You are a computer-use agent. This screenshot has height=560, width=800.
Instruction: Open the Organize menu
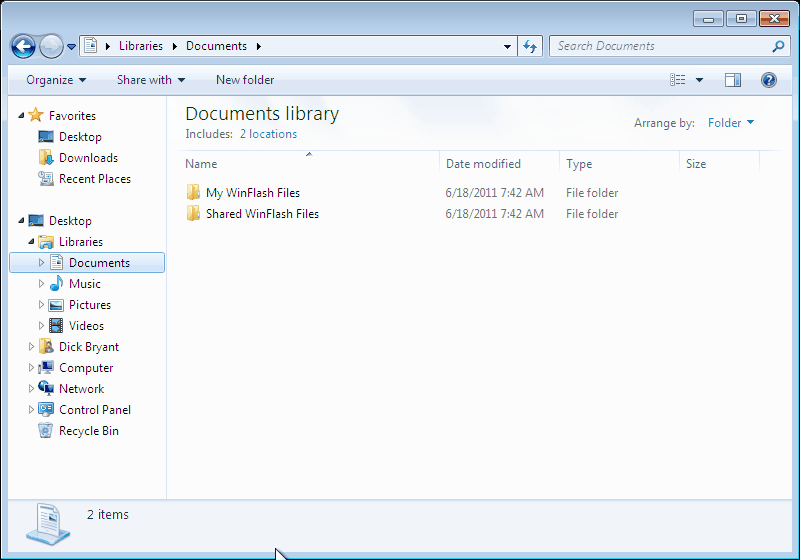56,80
